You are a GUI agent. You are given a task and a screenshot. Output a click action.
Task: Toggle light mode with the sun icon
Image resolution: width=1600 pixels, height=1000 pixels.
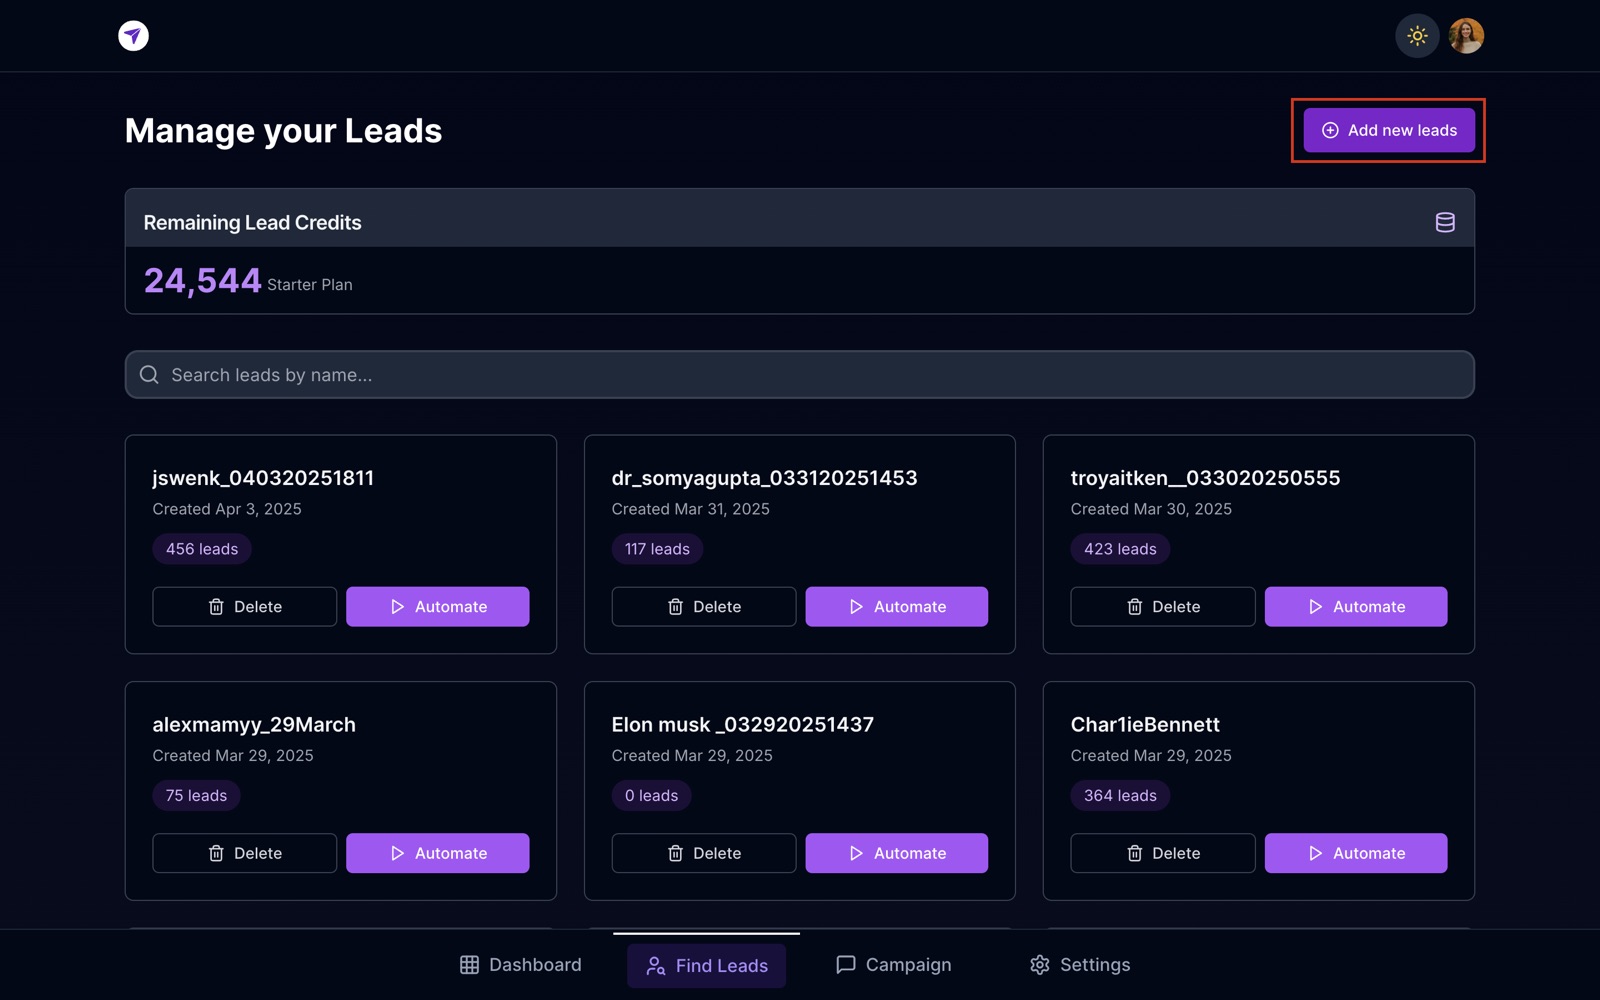pos(1416,36)
